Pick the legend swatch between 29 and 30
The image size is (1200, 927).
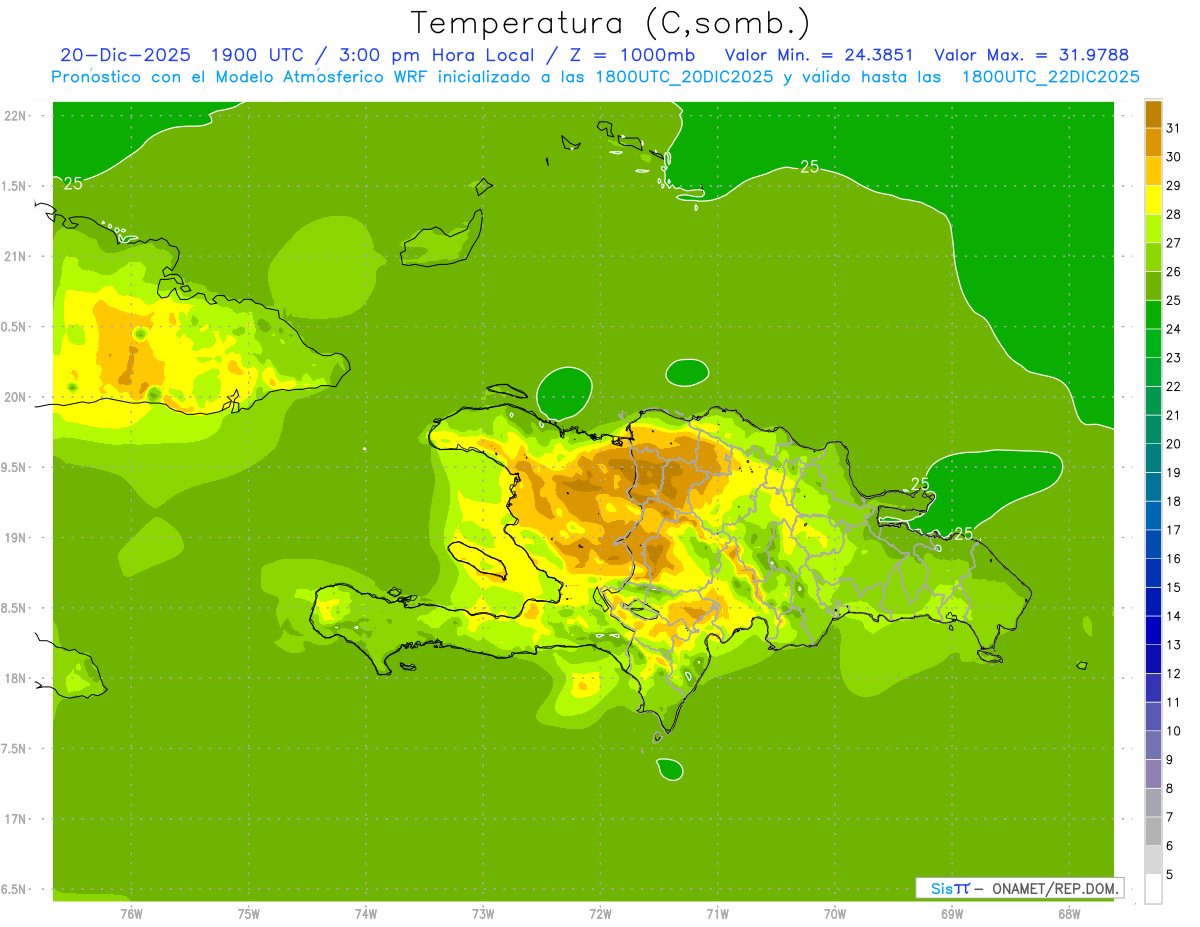(x=1154, y=171)
